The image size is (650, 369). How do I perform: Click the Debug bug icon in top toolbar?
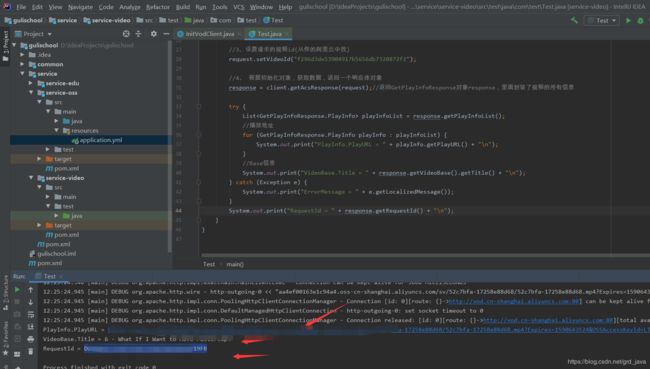pyautogui.click(x=641, y=20)
